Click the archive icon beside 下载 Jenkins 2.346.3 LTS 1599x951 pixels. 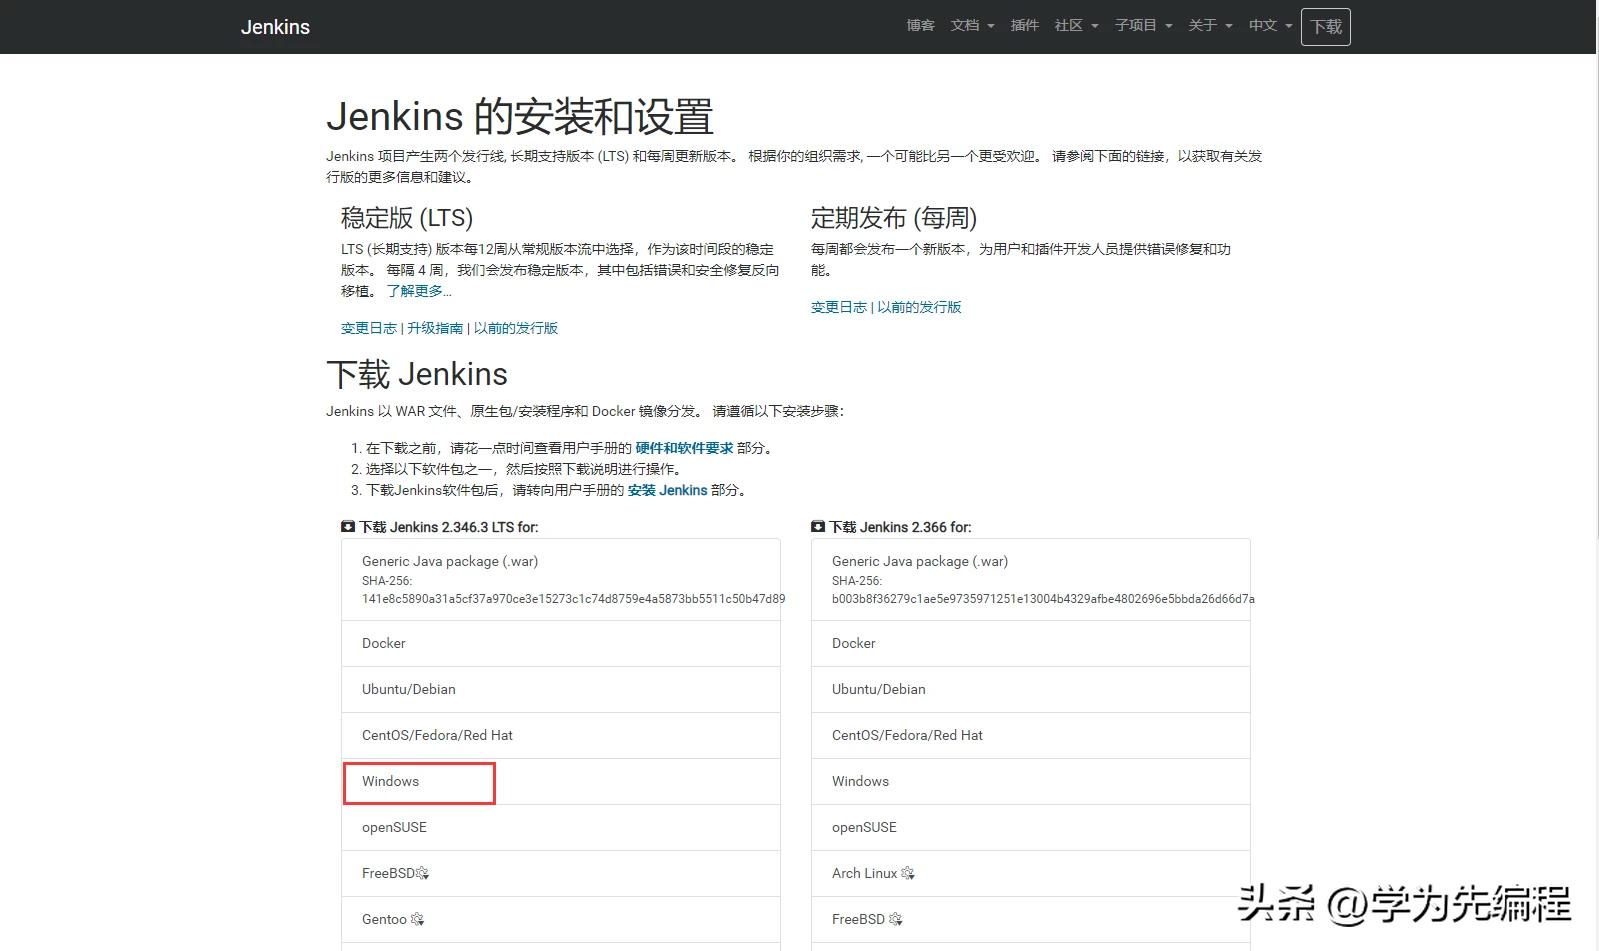(x=348, y=526)
